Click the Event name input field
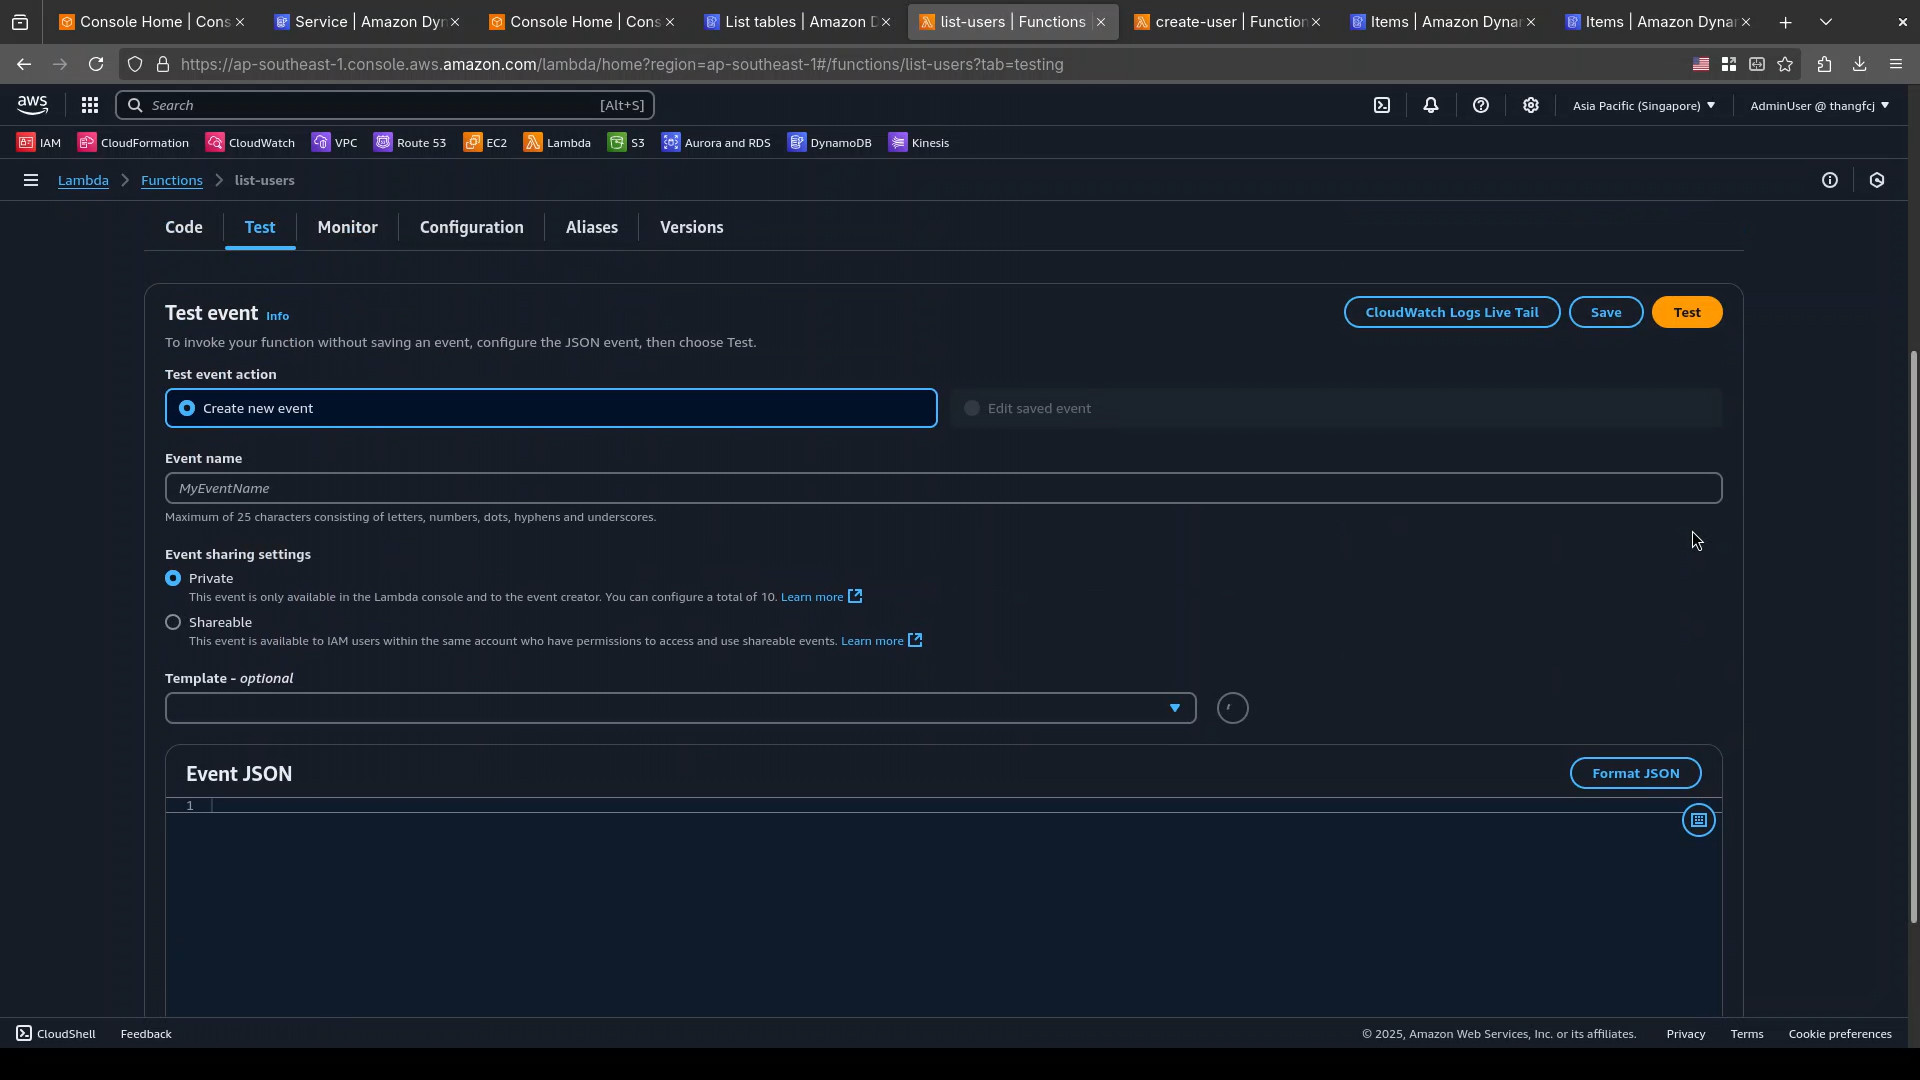This screenshot has height=1080, width=1920. pyautogui.click(x=943, y=488)
